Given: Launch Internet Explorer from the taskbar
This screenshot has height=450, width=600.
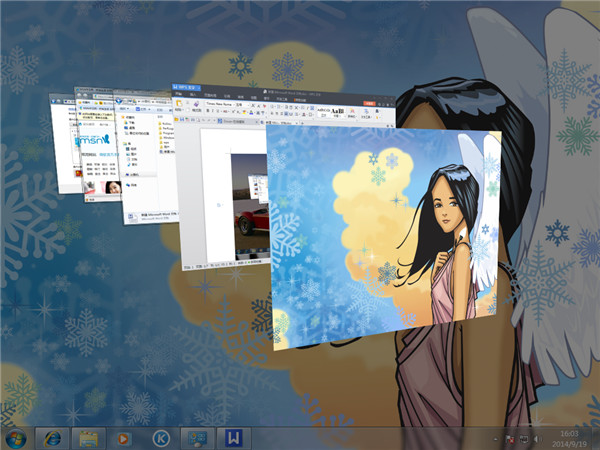Looking at the screenshot, I should 51,438.
